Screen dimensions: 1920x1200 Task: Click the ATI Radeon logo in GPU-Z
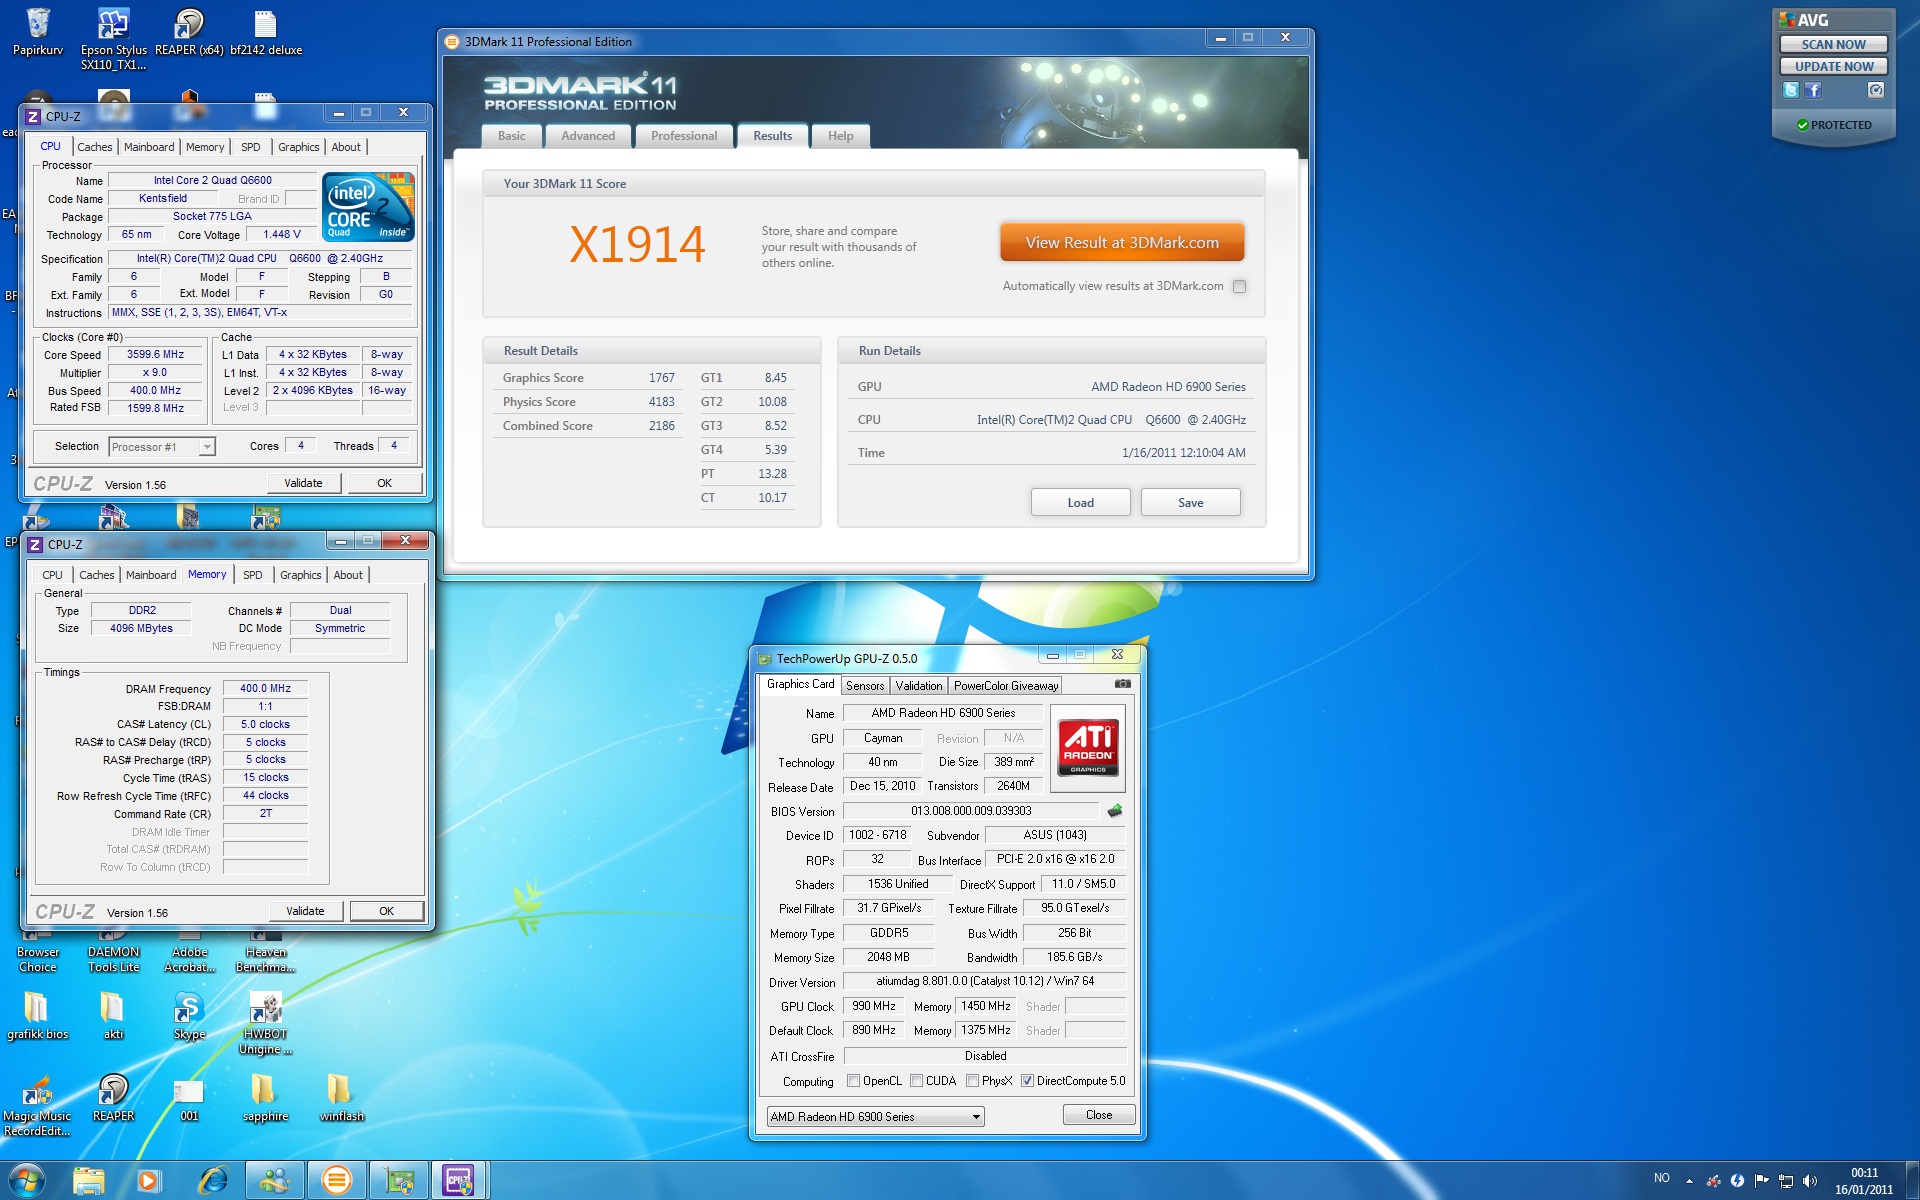tap(1088, 747)
